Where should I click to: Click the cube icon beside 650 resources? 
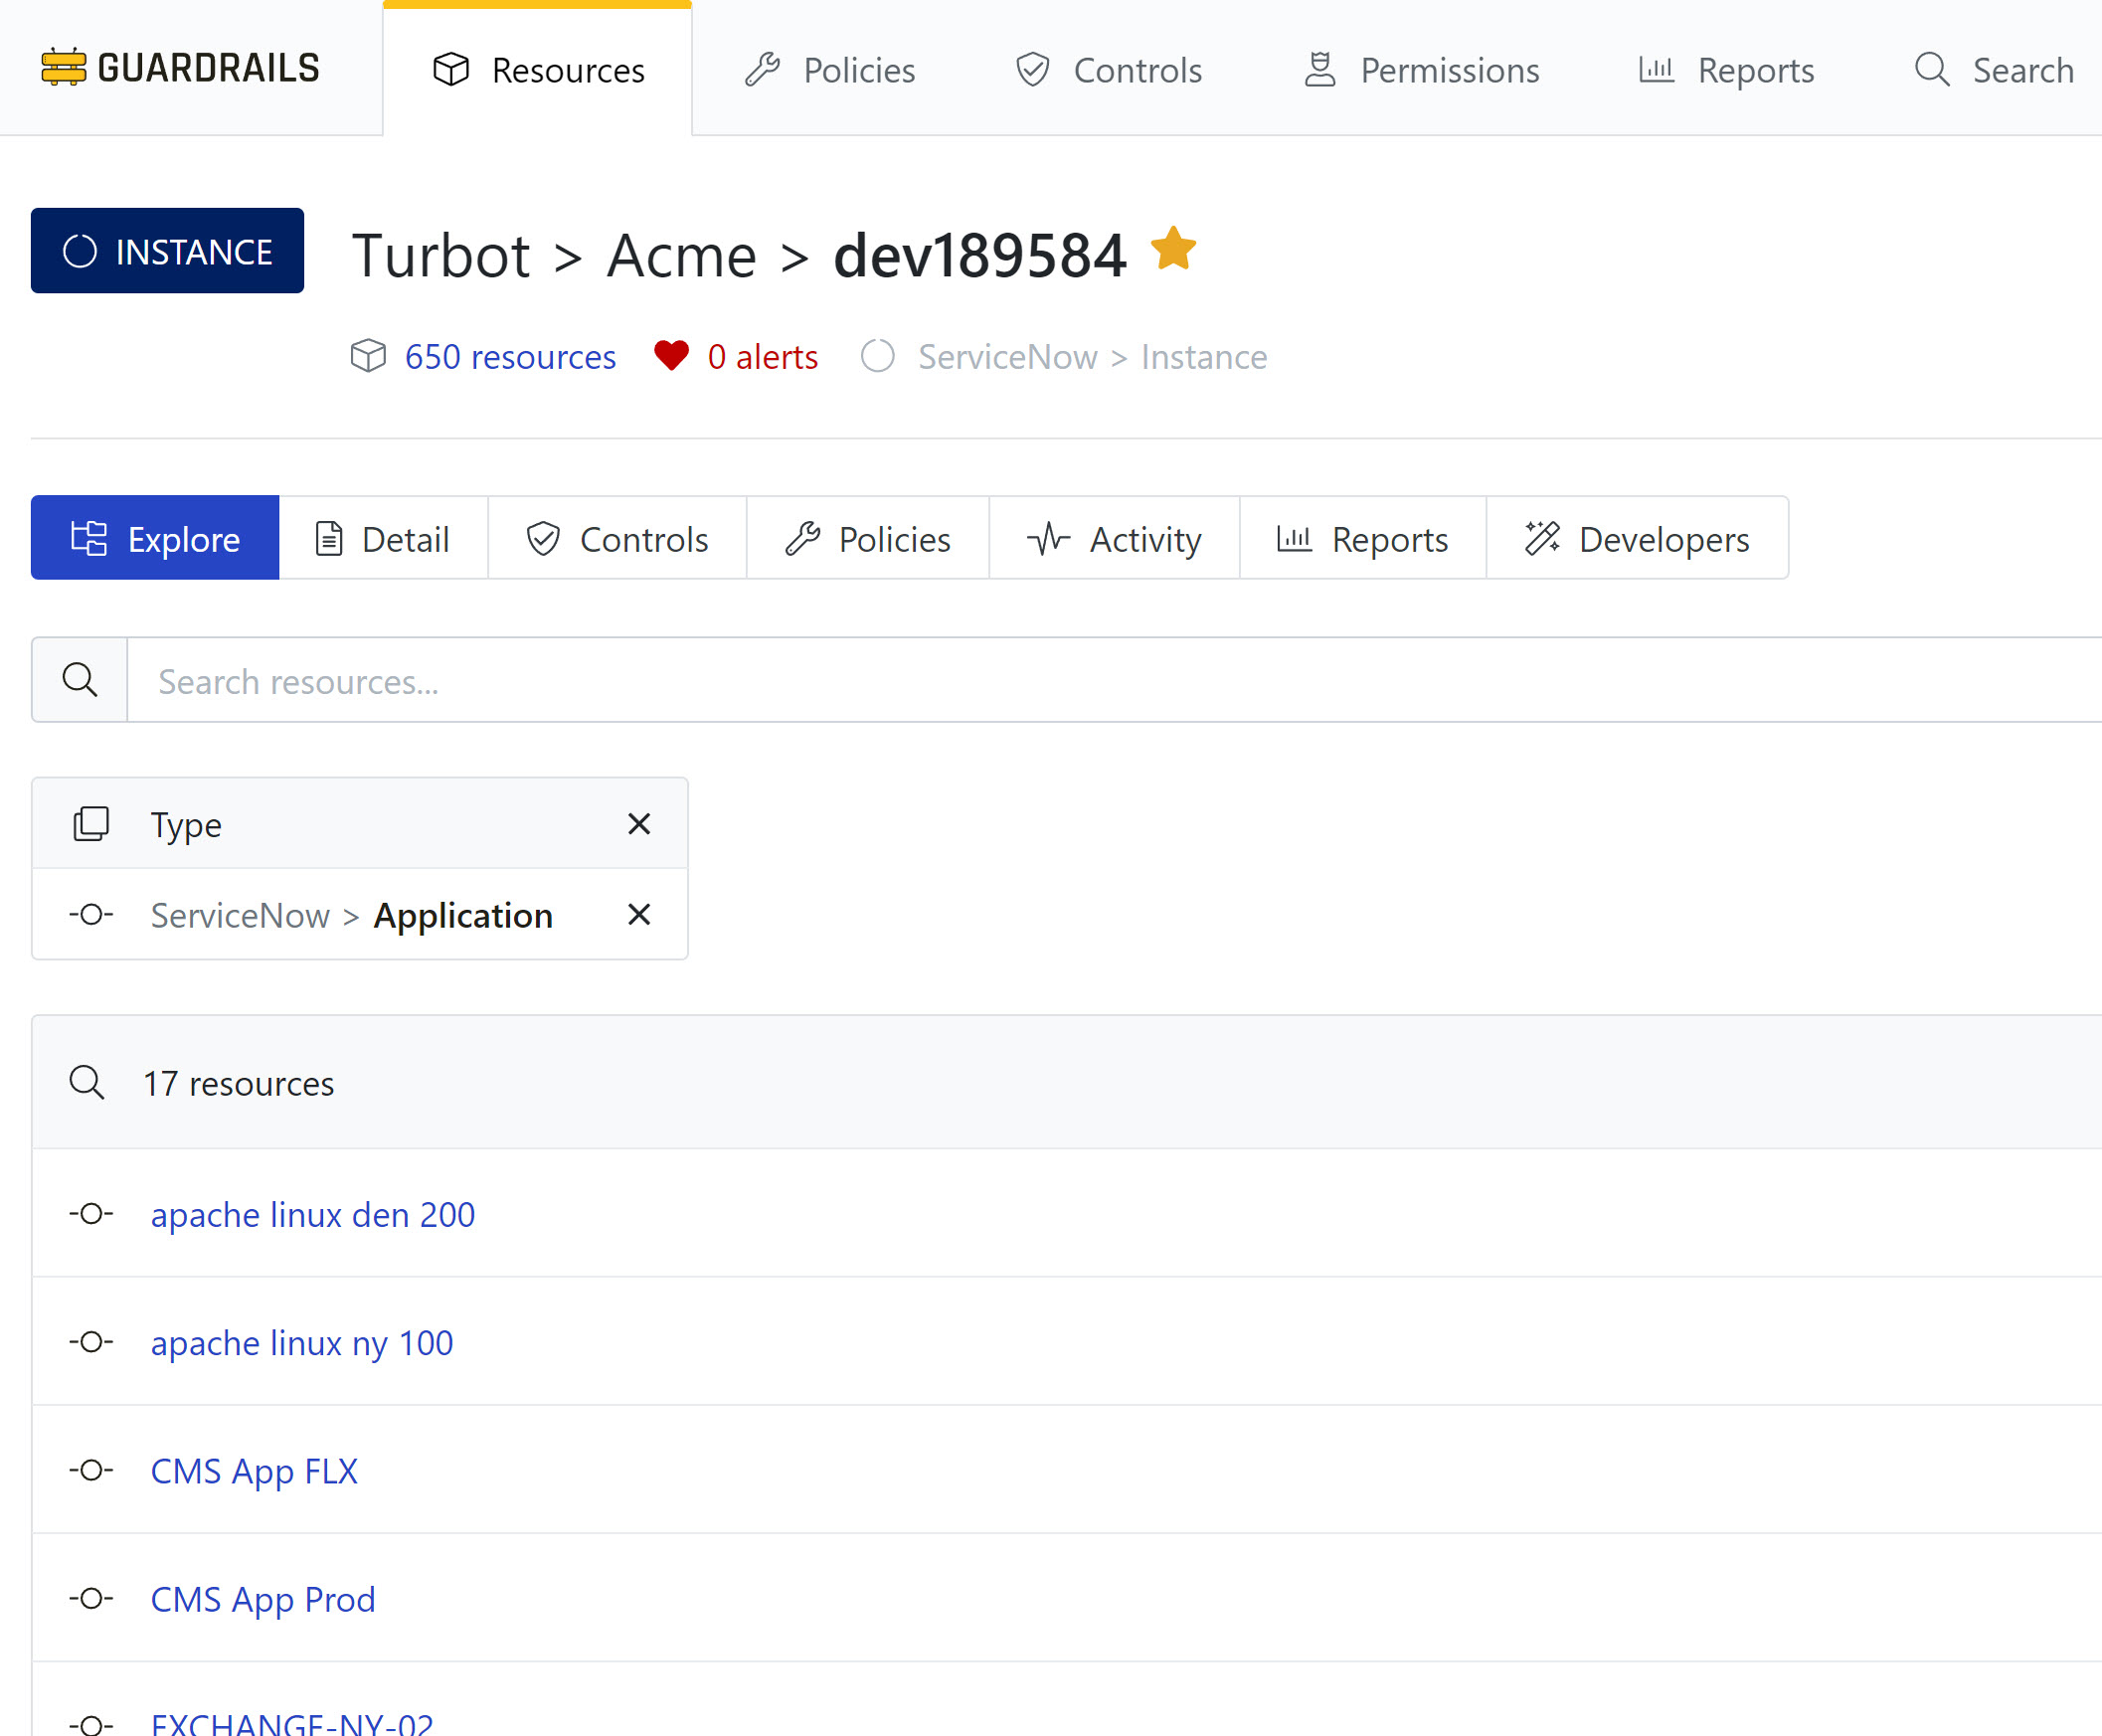pos(368,356)
